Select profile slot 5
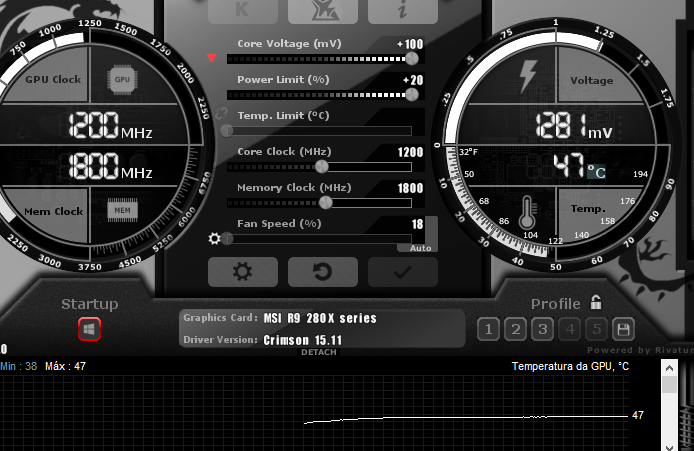This screenshot has height=451, width=694. point(597,329)
